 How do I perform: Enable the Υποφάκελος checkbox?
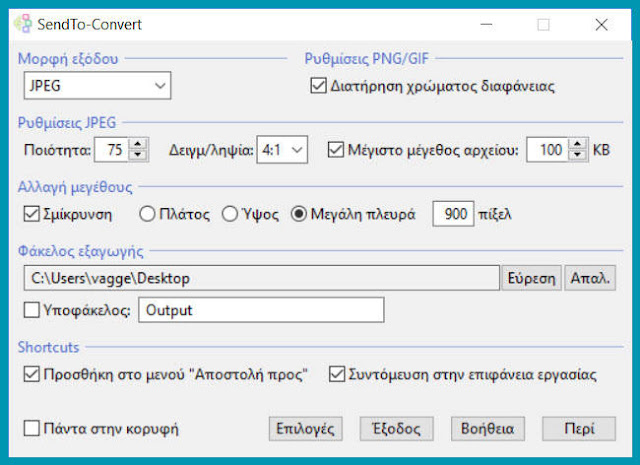[x=31, y=310]
